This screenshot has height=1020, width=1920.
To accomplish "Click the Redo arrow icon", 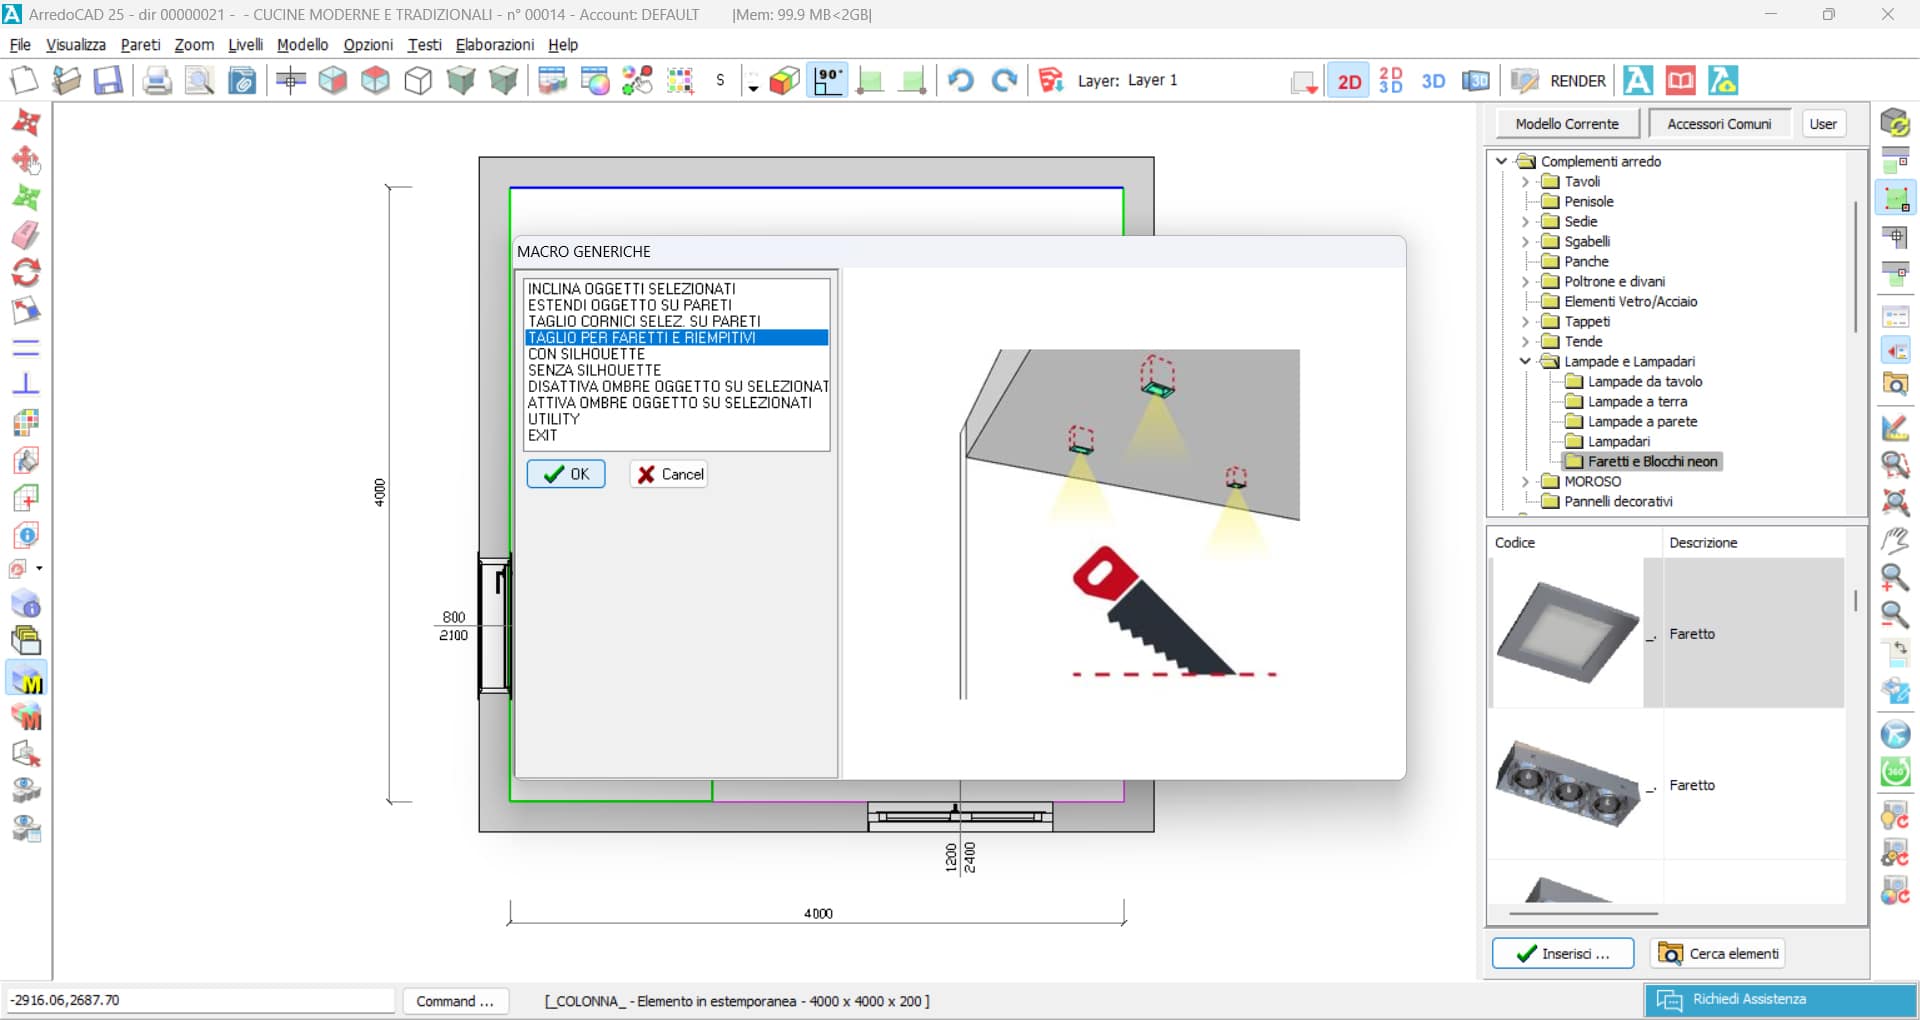I will point(1004,80).
